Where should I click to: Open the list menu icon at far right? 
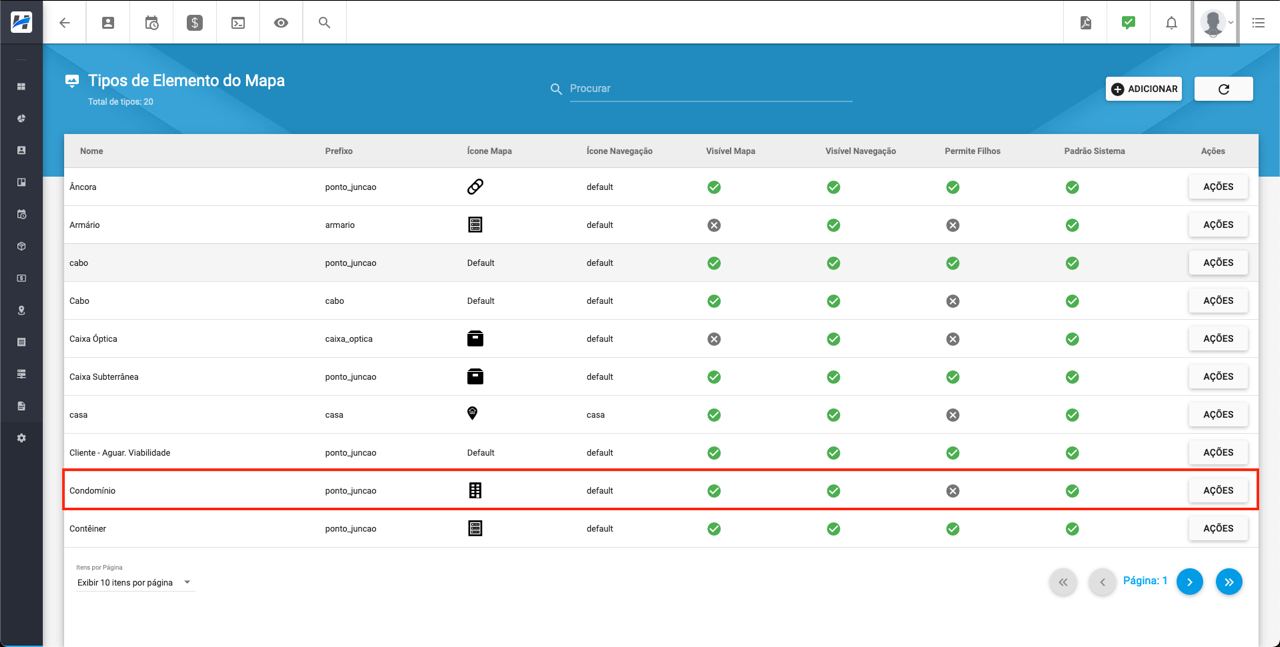point(1258,22)
